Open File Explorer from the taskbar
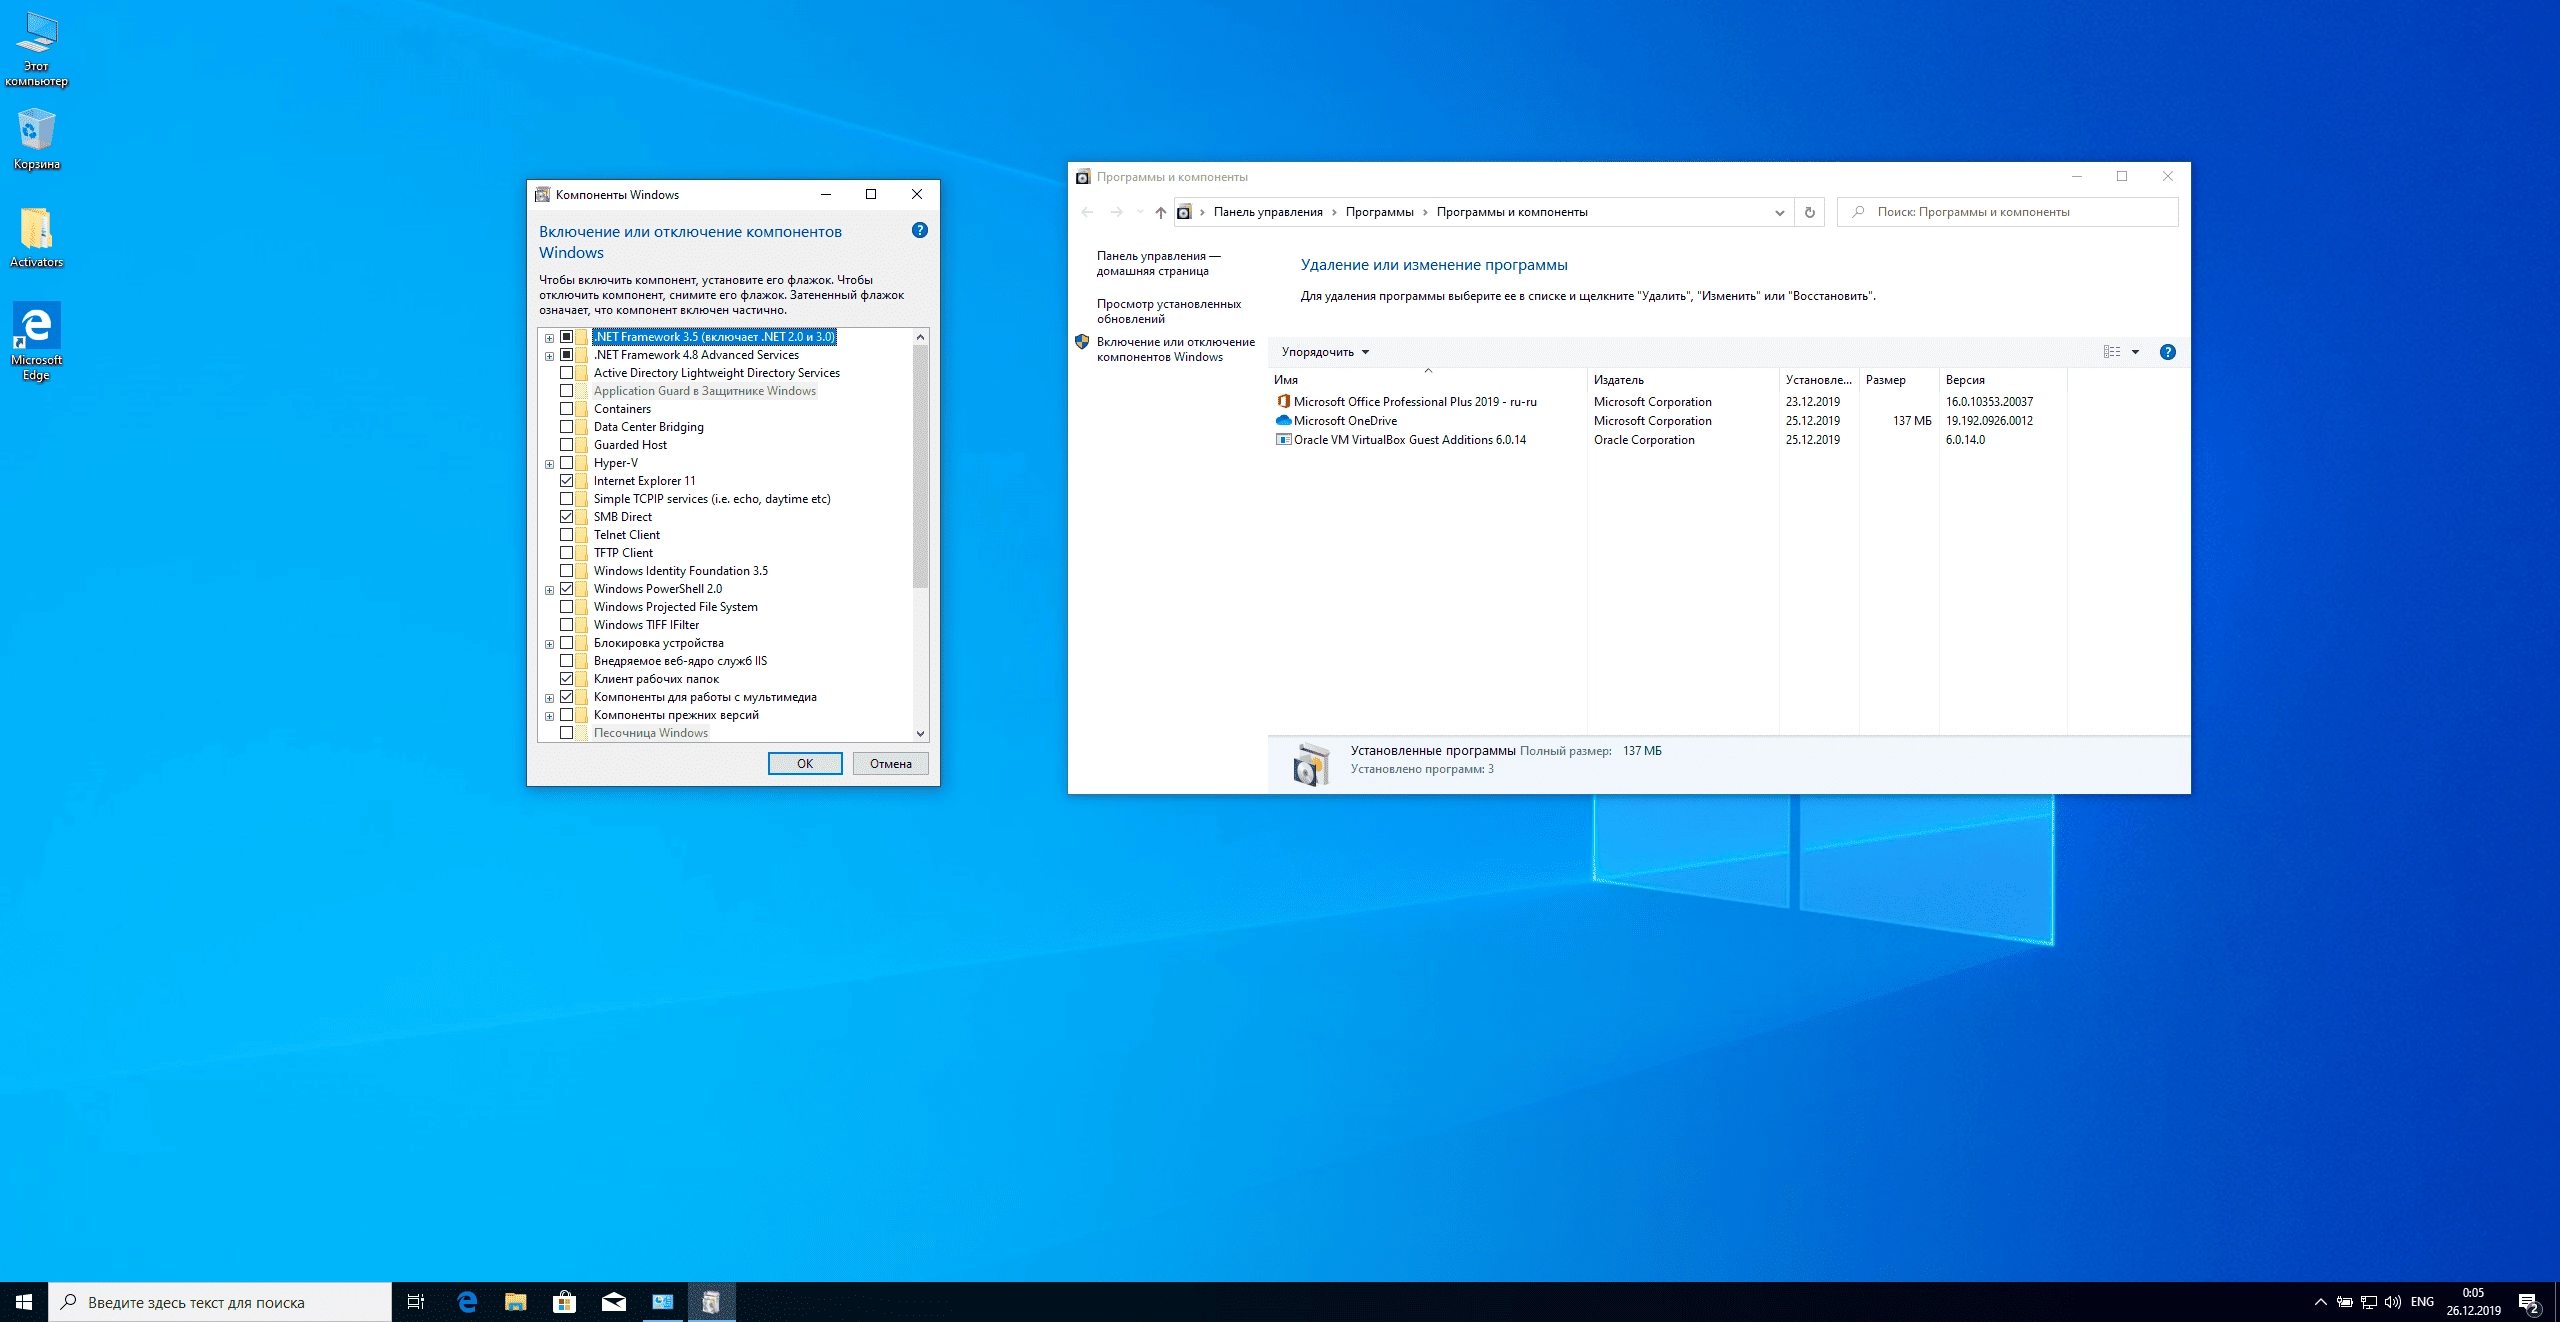 point(516,1302)
